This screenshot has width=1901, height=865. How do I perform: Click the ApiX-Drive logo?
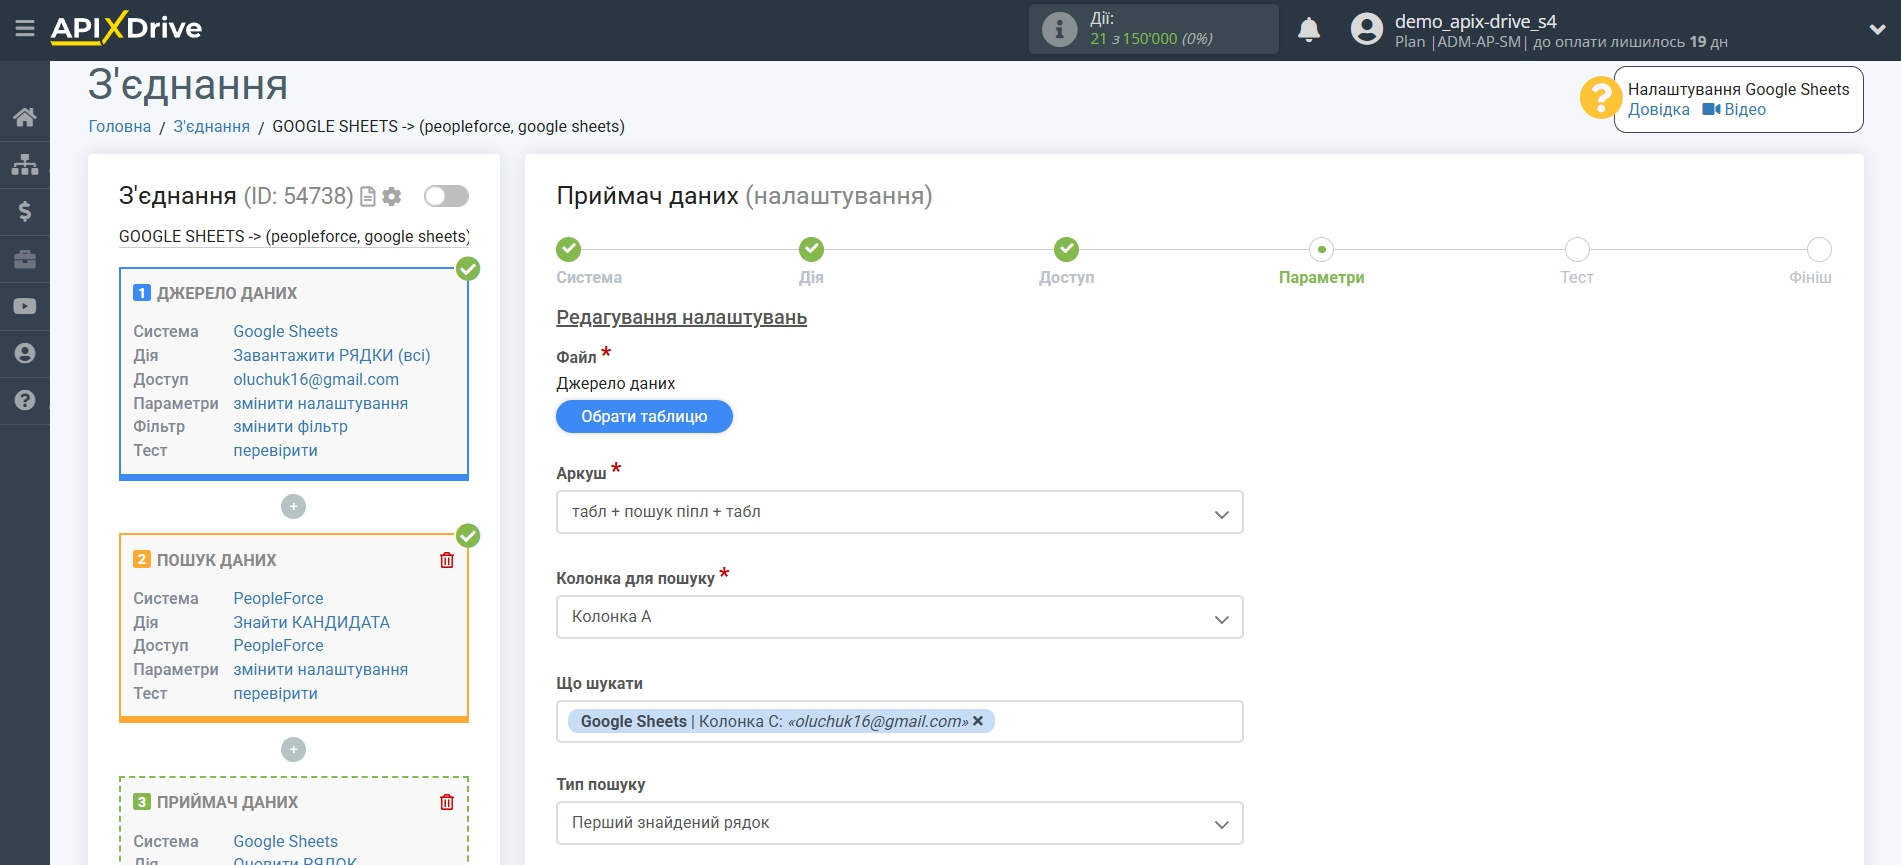pos(126,28)
